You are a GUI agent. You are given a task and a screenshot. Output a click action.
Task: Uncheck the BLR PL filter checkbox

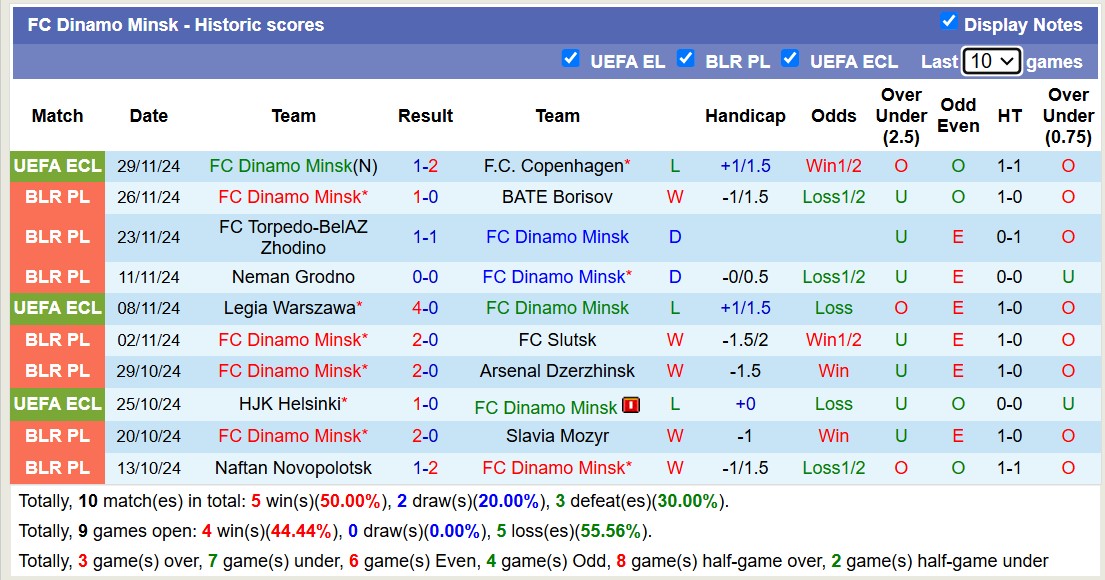click(686, 58)
